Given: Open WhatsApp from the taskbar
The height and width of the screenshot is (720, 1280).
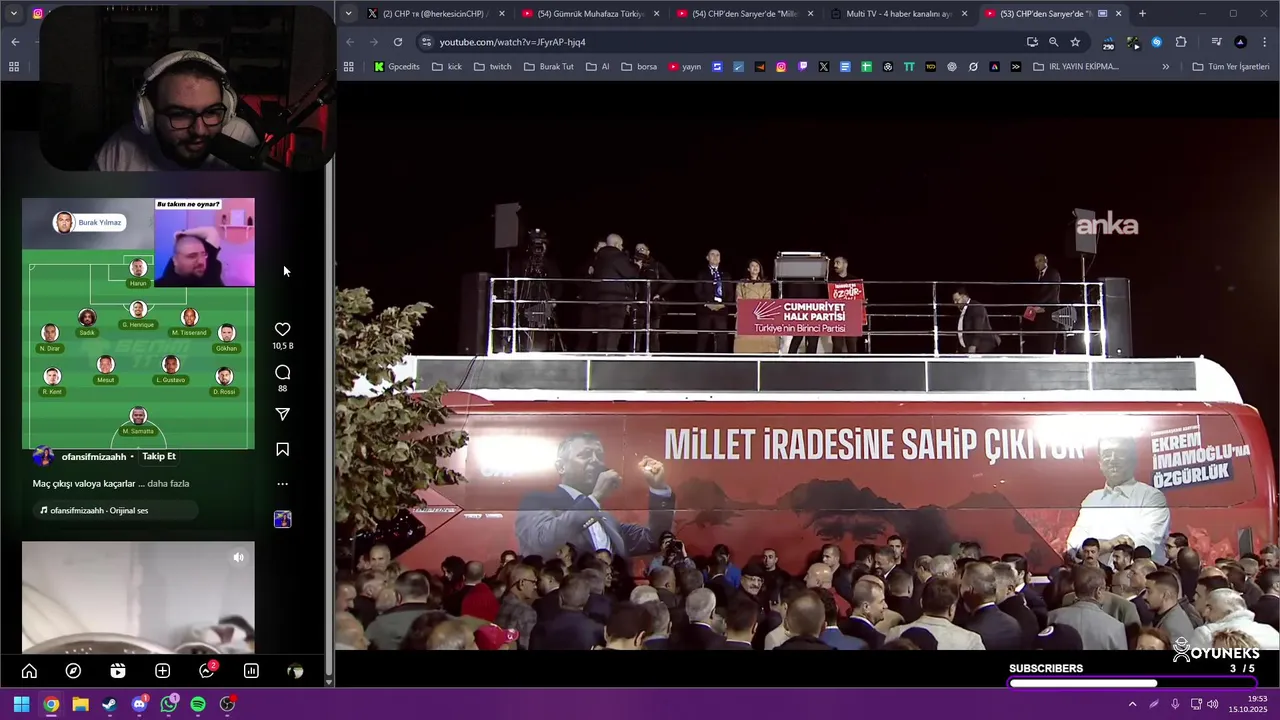Looking at the screenshot, I should (169, 704).
